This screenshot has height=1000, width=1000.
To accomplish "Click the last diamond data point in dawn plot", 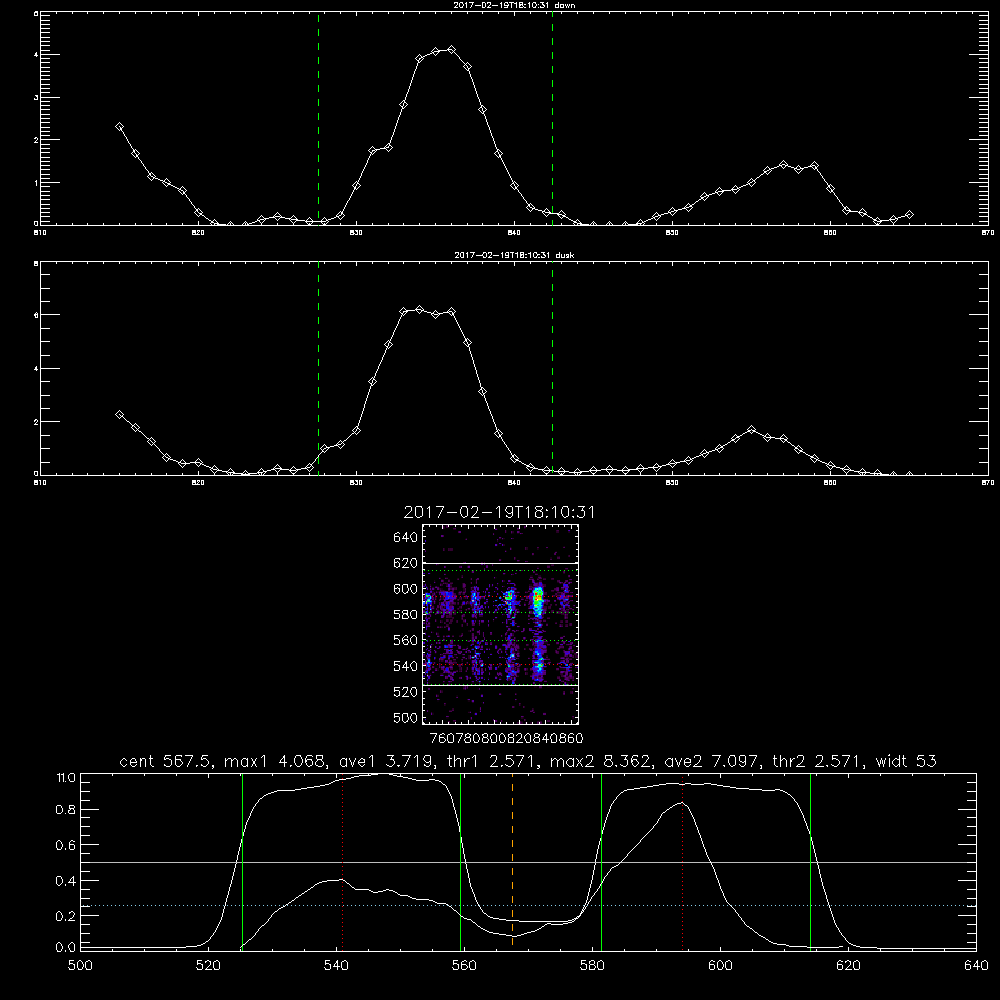I will tap(909, 214).
